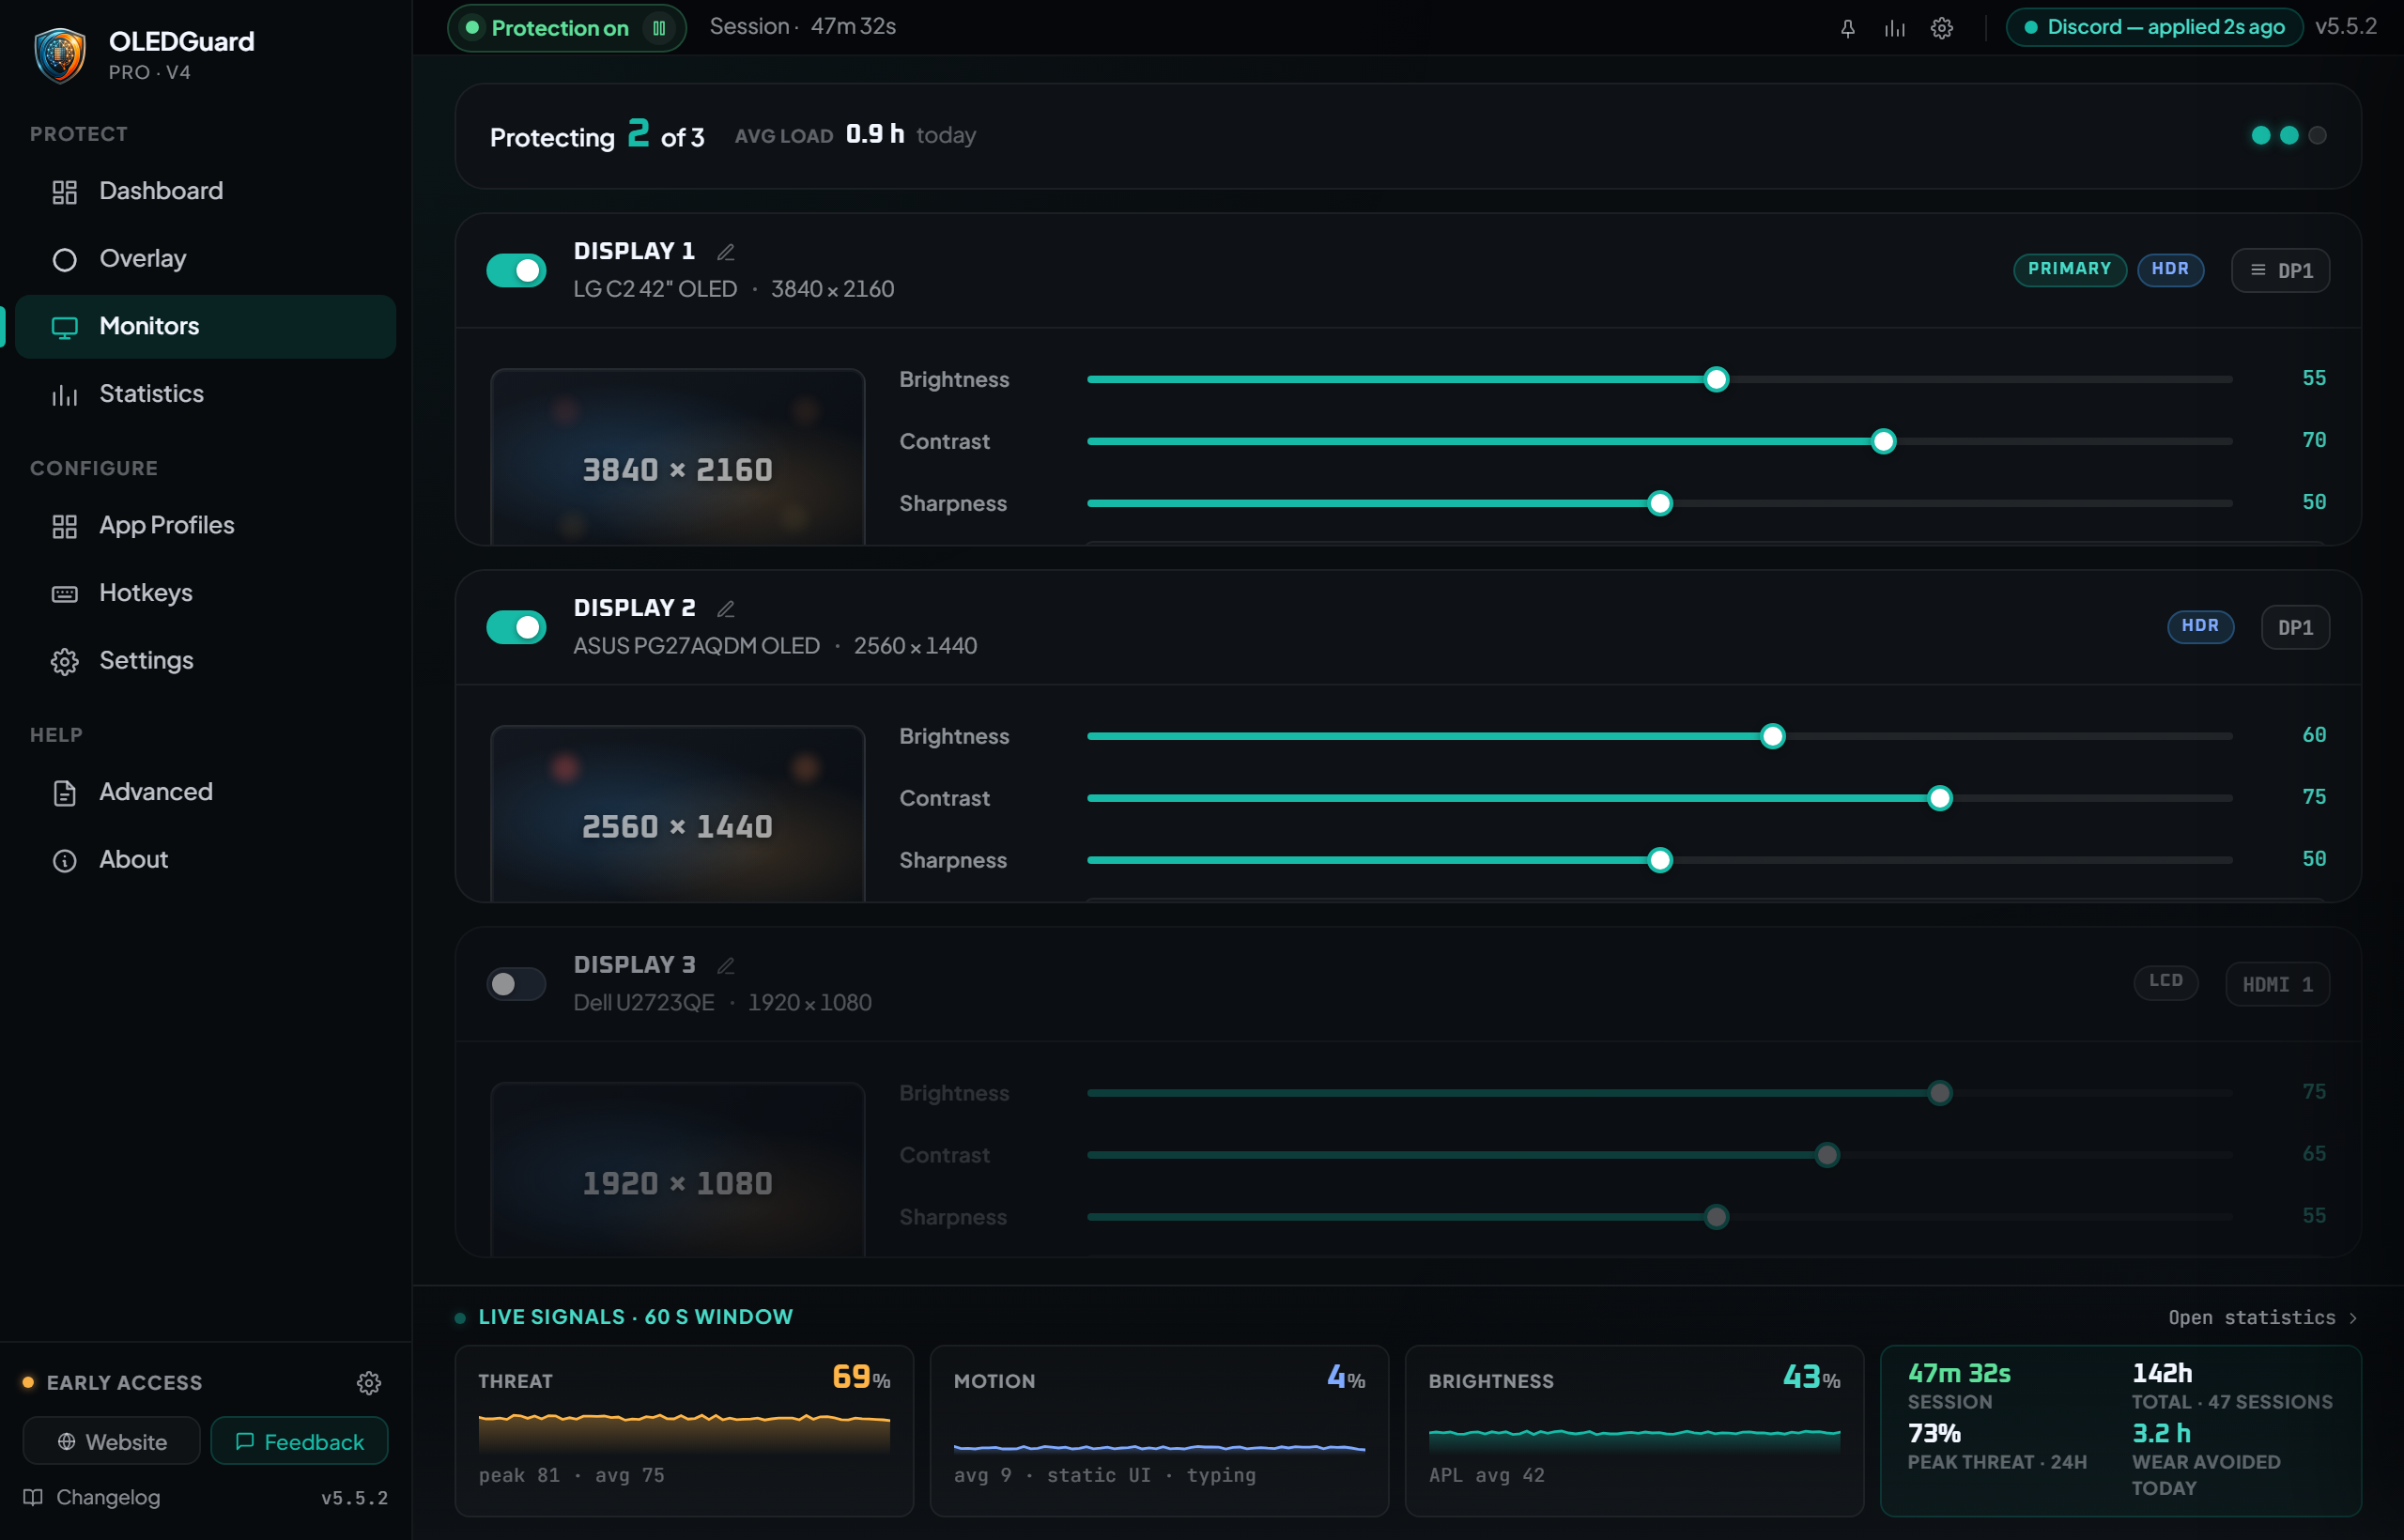Click the first display indicator dot
The image size is (2404, 1540).
(x=2261, y=136)
